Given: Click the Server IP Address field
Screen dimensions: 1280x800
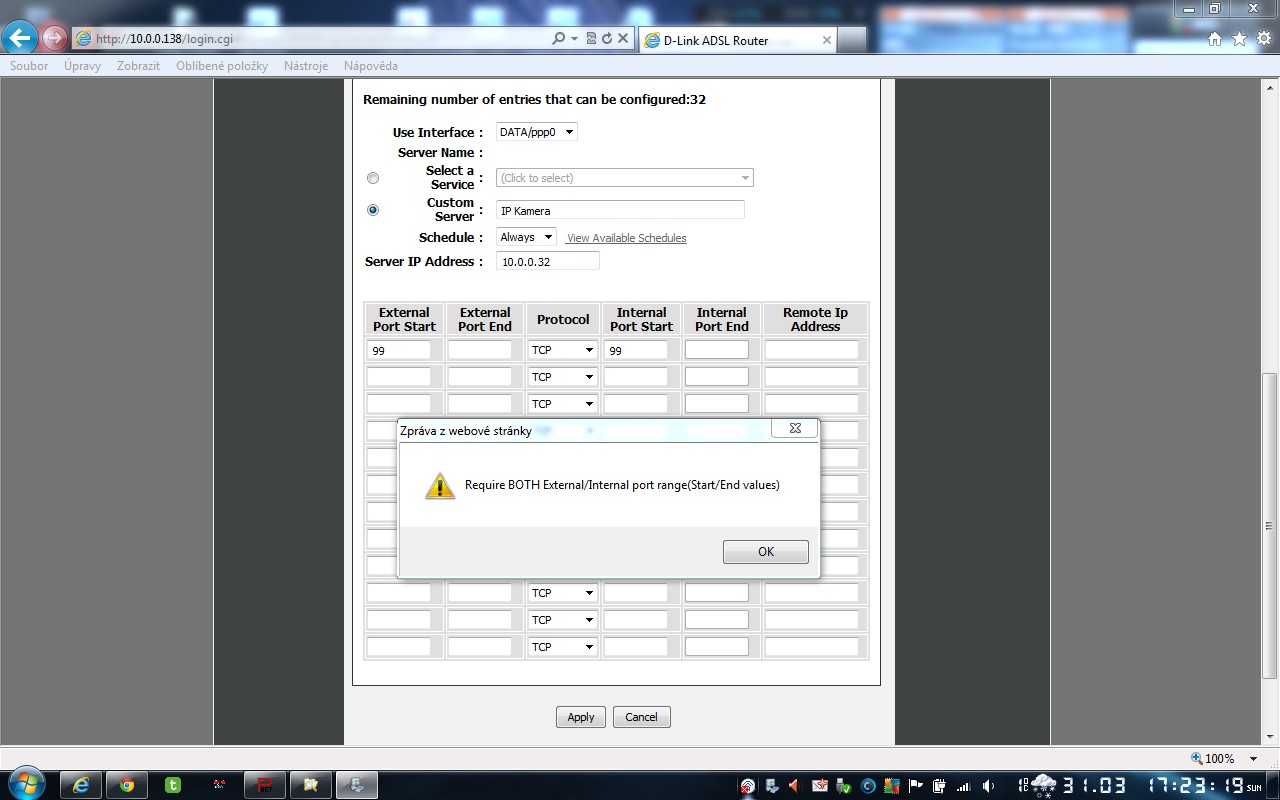Looking at the screenshot, I should point(548,261).
